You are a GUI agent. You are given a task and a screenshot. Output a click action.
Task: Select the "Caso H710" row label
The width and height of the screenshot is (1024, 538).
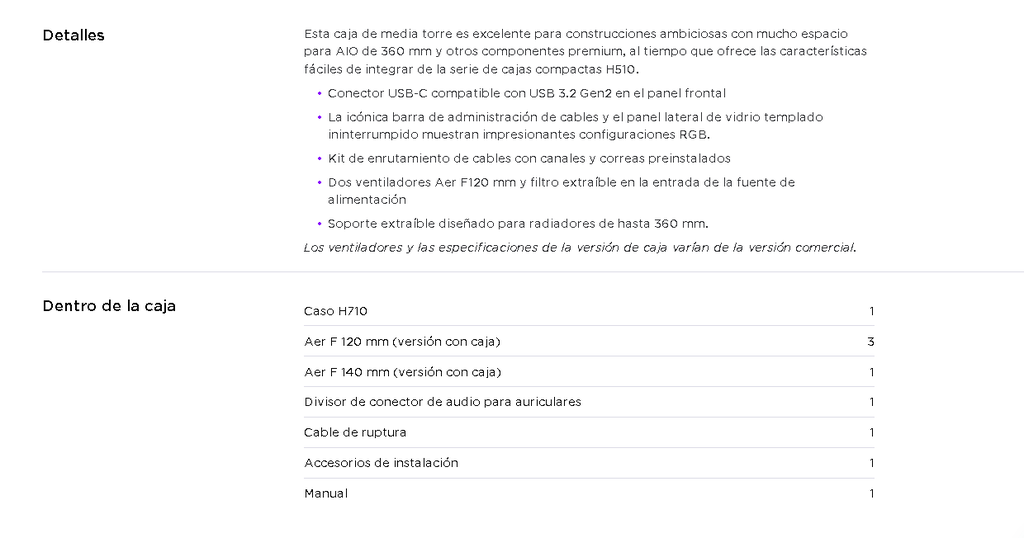coord(336,311)
